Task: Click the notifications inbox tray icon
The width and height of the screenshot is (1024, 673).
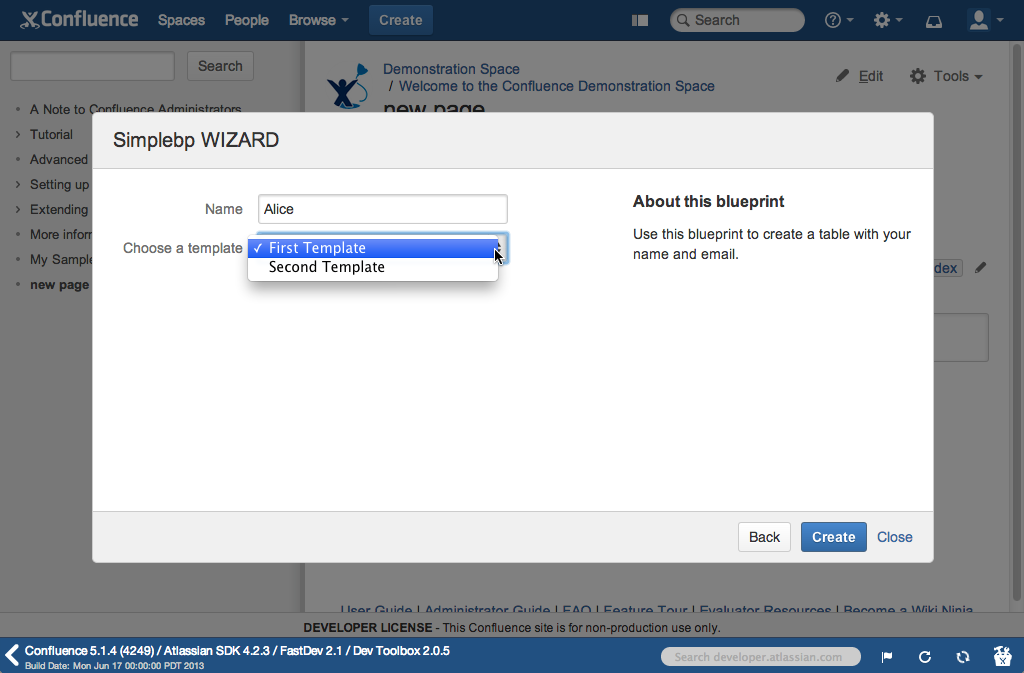Action: coord(933,20)
